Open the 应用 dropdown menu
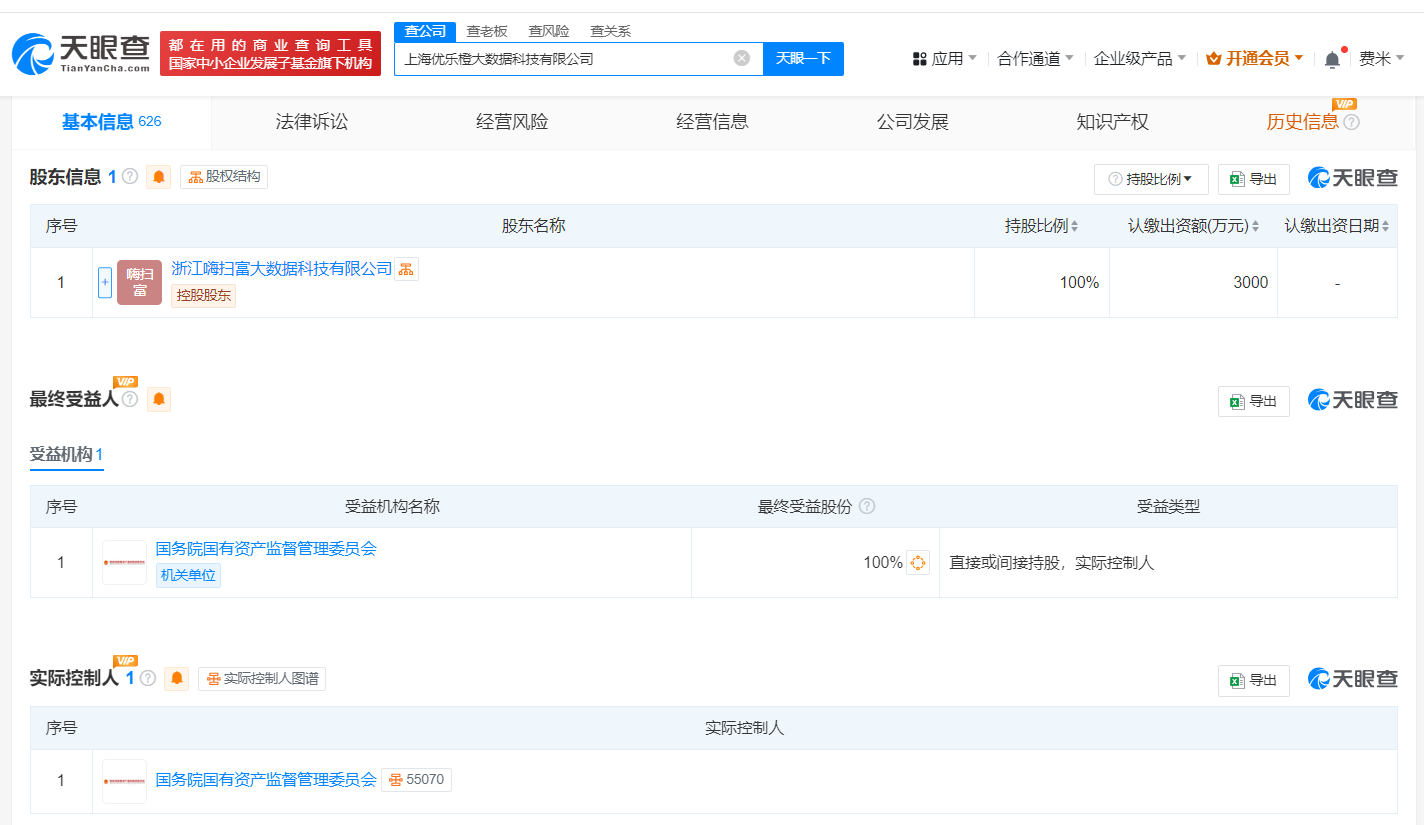This screenshot has width=1424, height=825. (945, 59)
